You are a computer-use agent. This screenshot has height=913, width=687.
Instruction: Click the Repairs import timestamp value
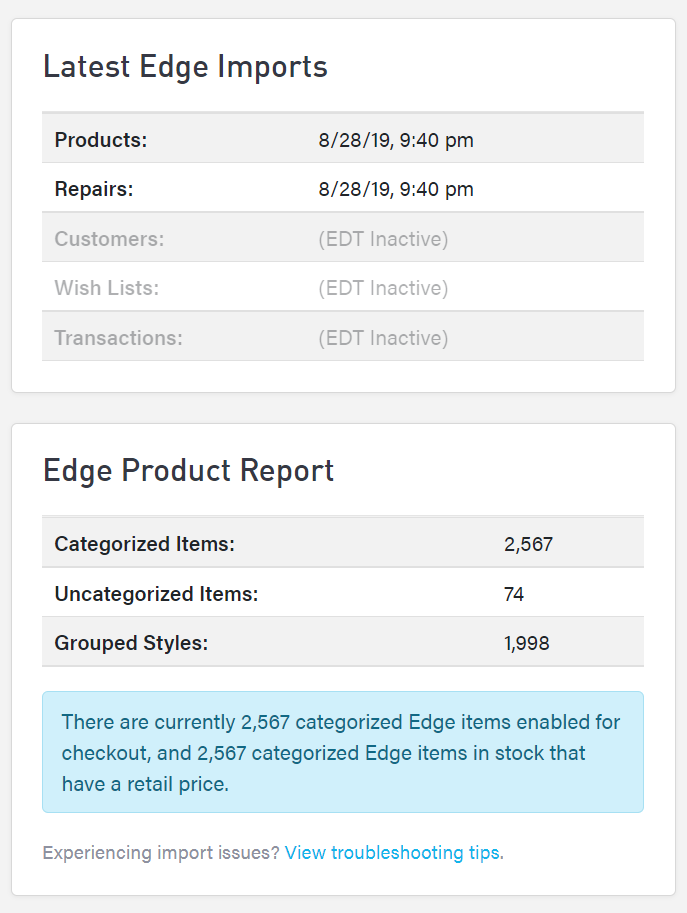click(x=396, y=189)
